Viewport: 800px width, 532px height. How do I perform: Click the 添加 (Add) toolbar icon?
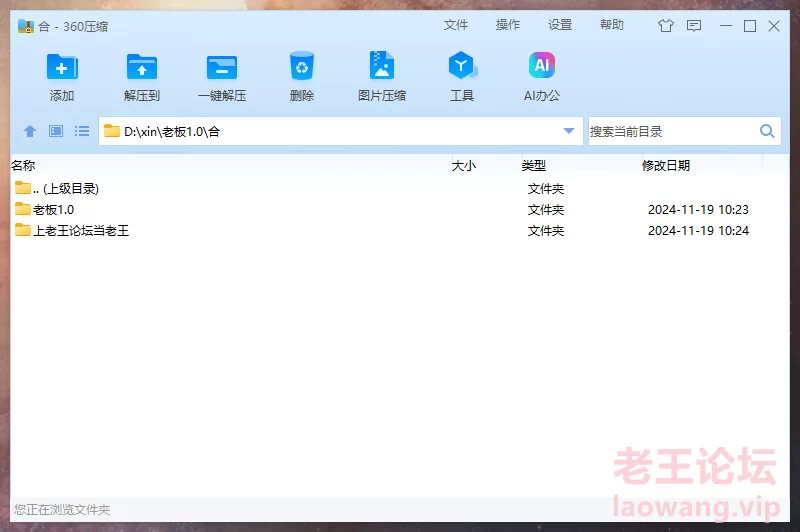coord(62,67)
